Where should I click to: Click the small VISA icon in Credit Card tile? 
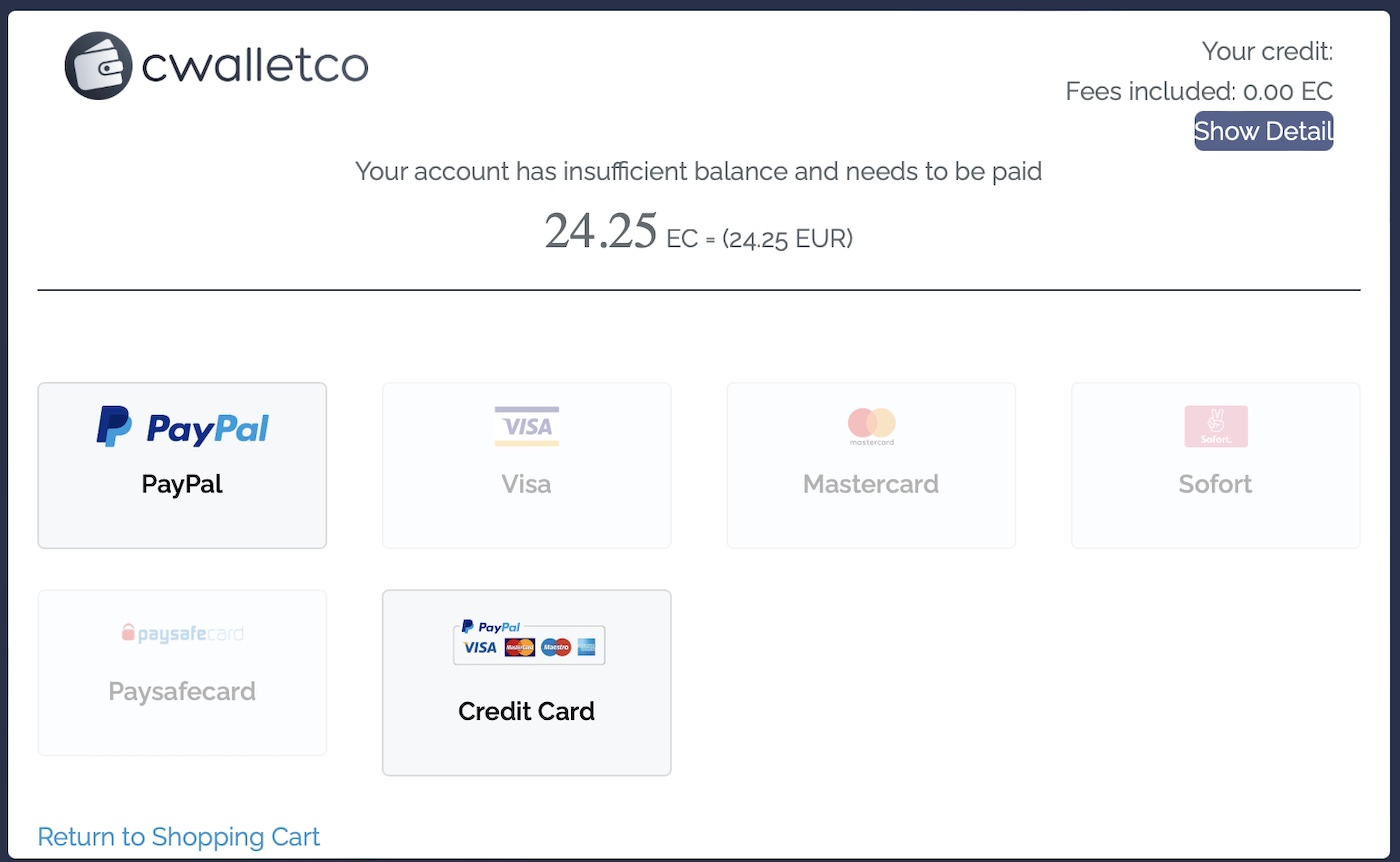(481, 648)
